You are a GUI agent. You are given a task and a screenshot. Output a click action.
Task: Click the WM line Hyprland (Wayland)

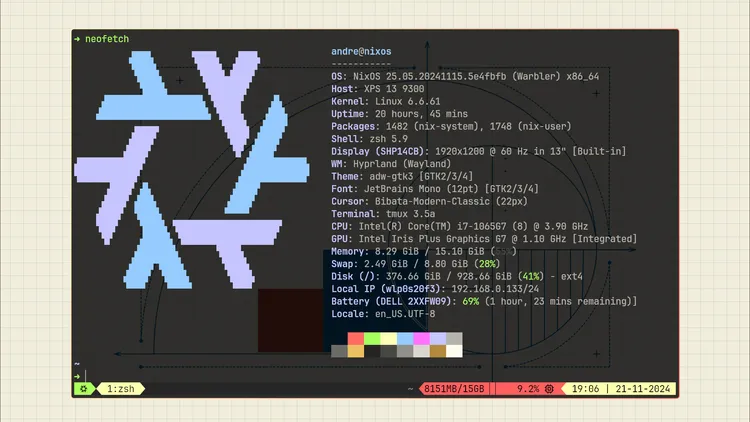tap(391, 164)
